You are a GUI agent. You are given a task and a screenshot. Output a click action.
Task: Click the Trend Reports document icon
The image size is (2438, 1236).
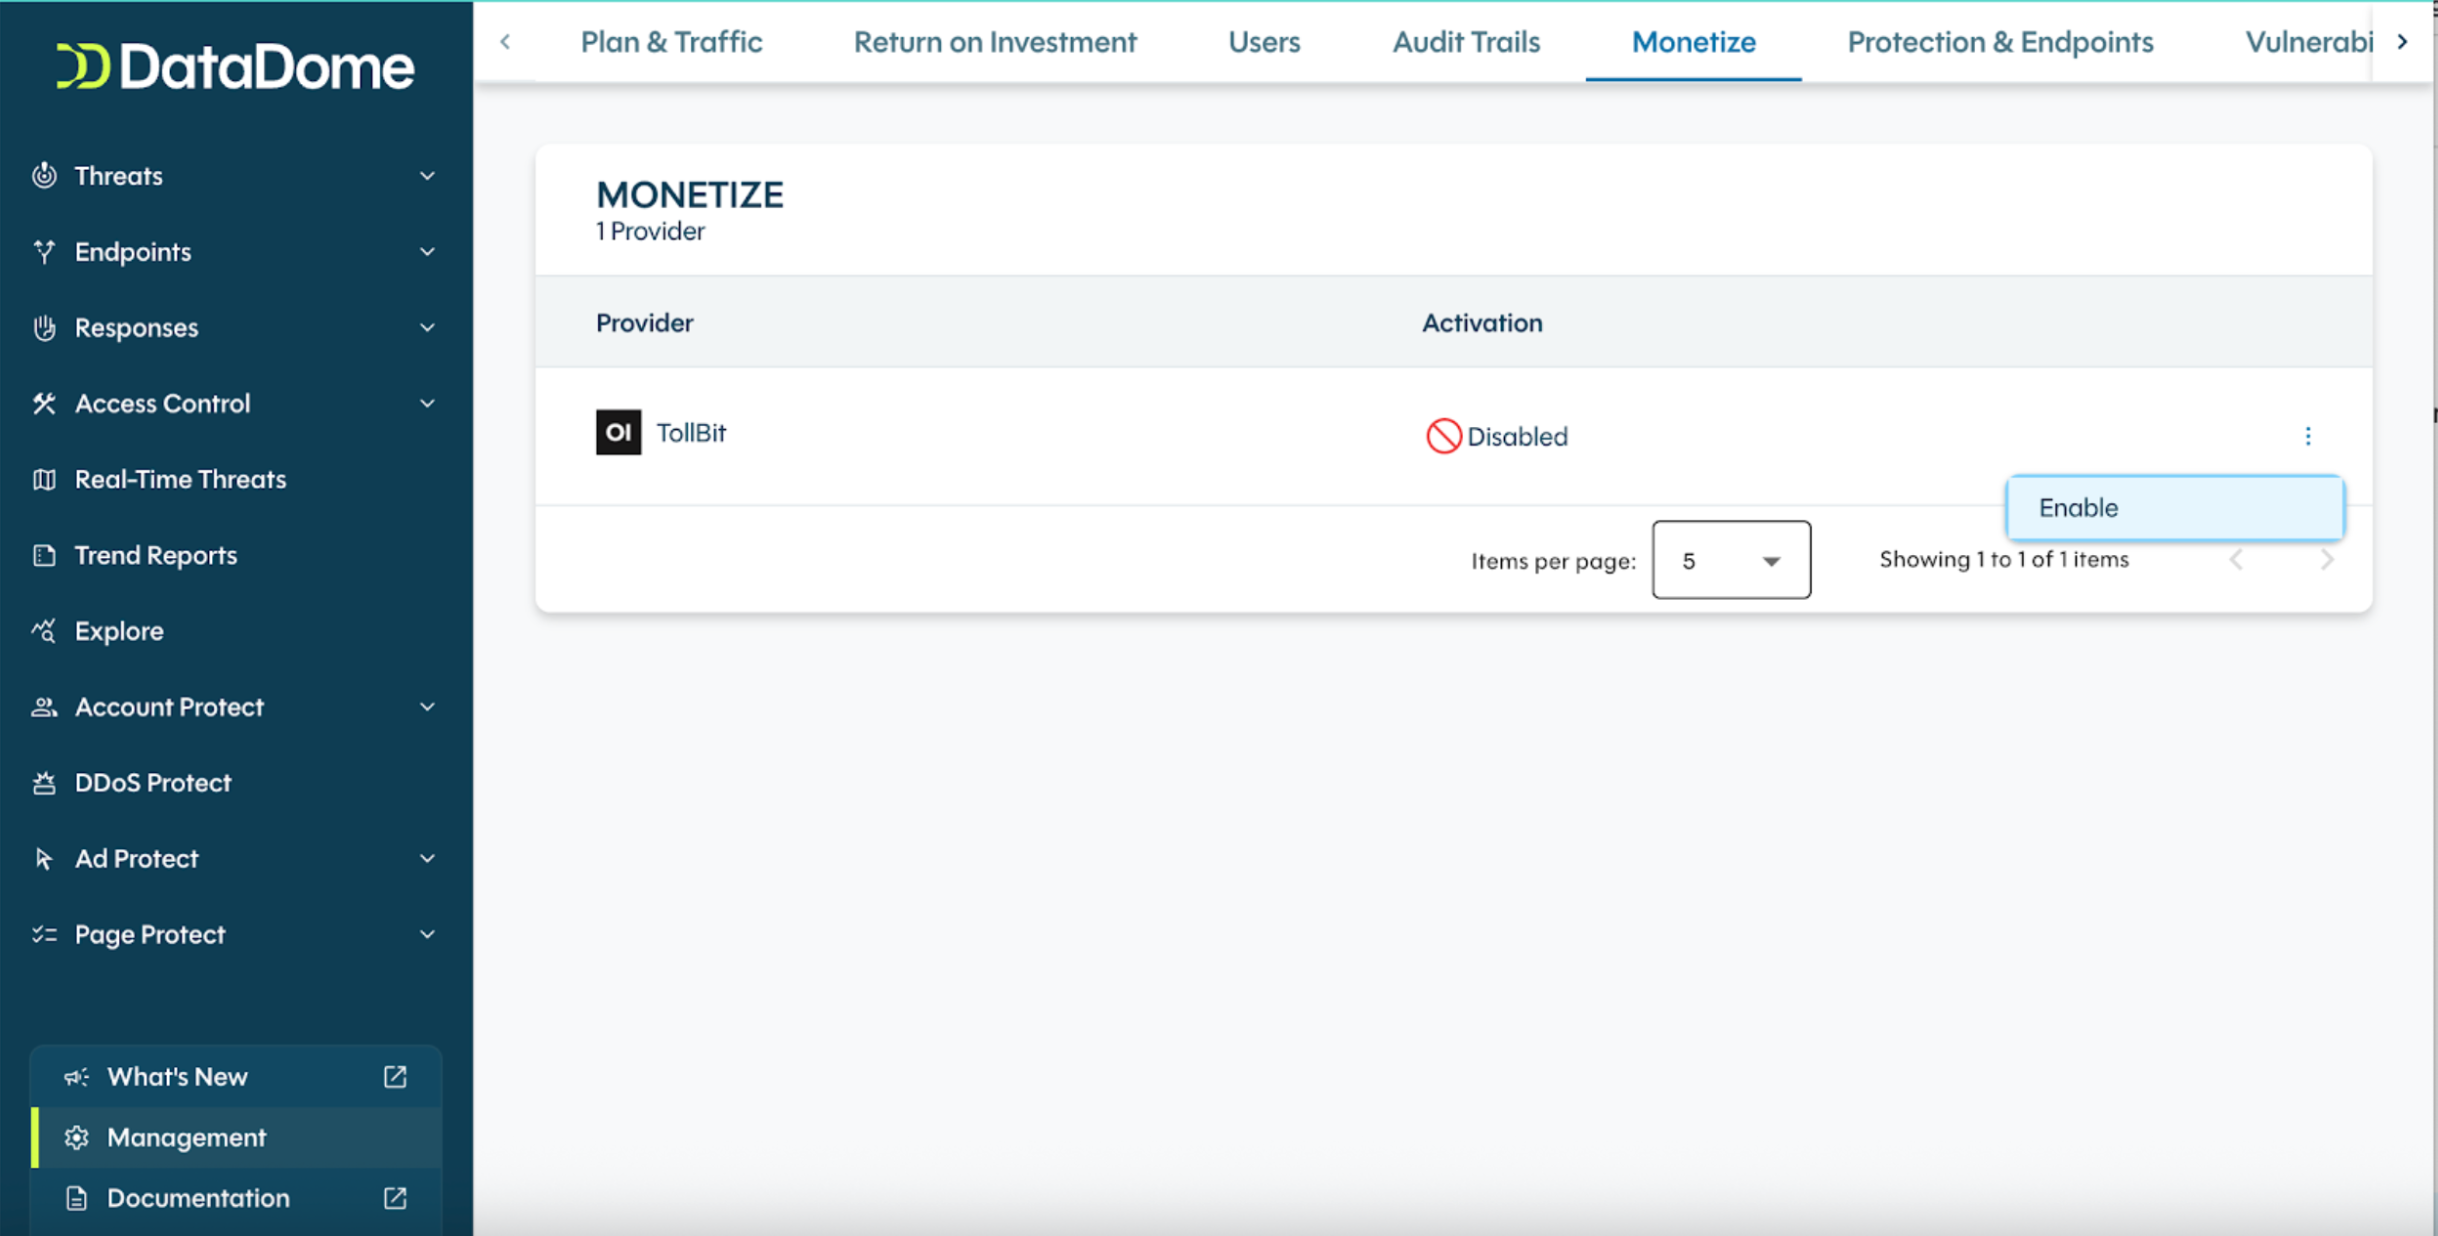coord(44,555)
